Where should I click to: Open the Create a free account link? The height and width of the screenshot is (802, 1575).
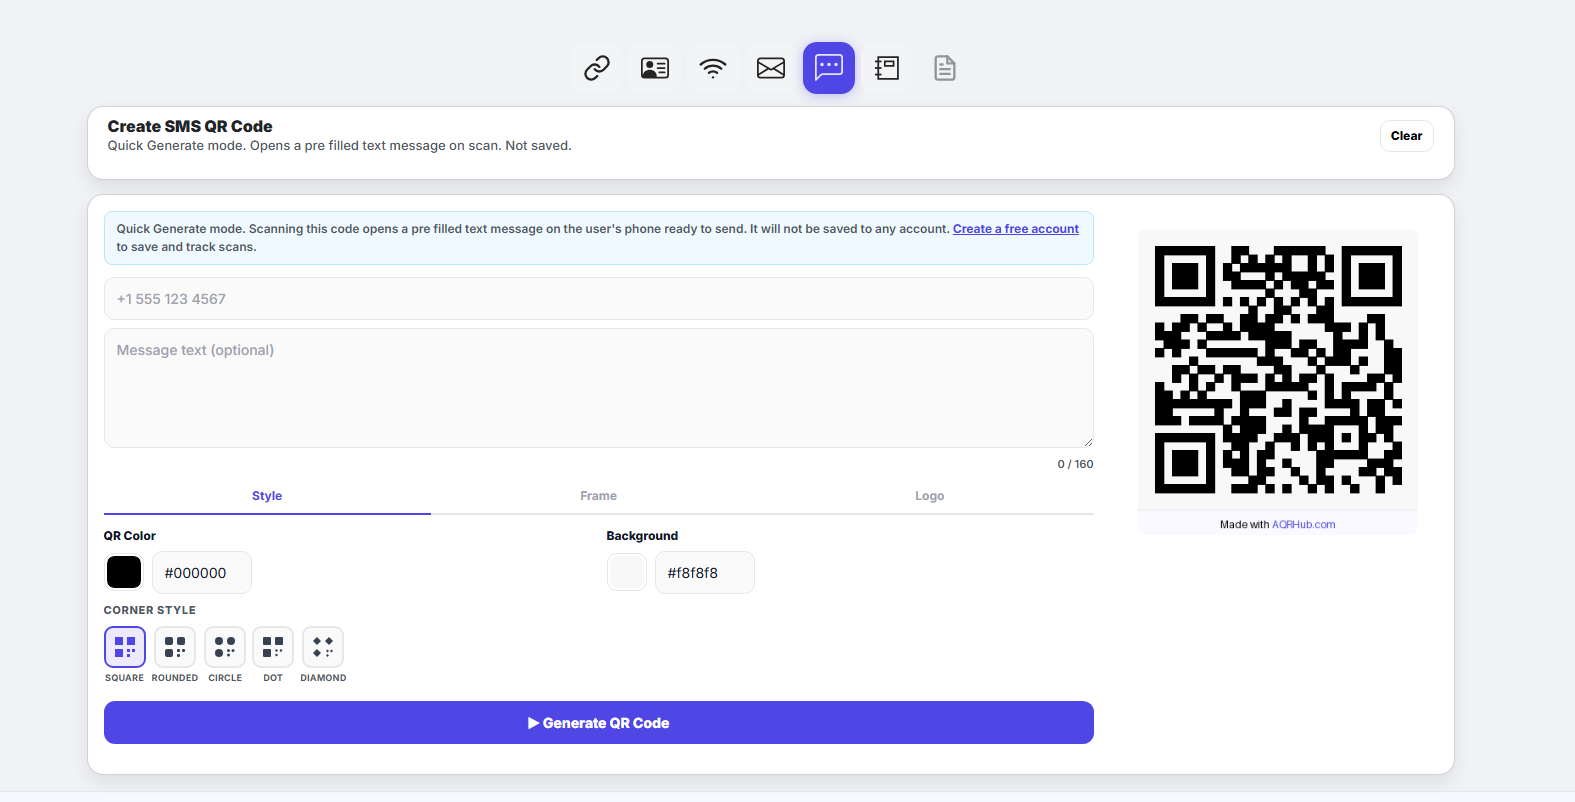(x=1016, y=229)
